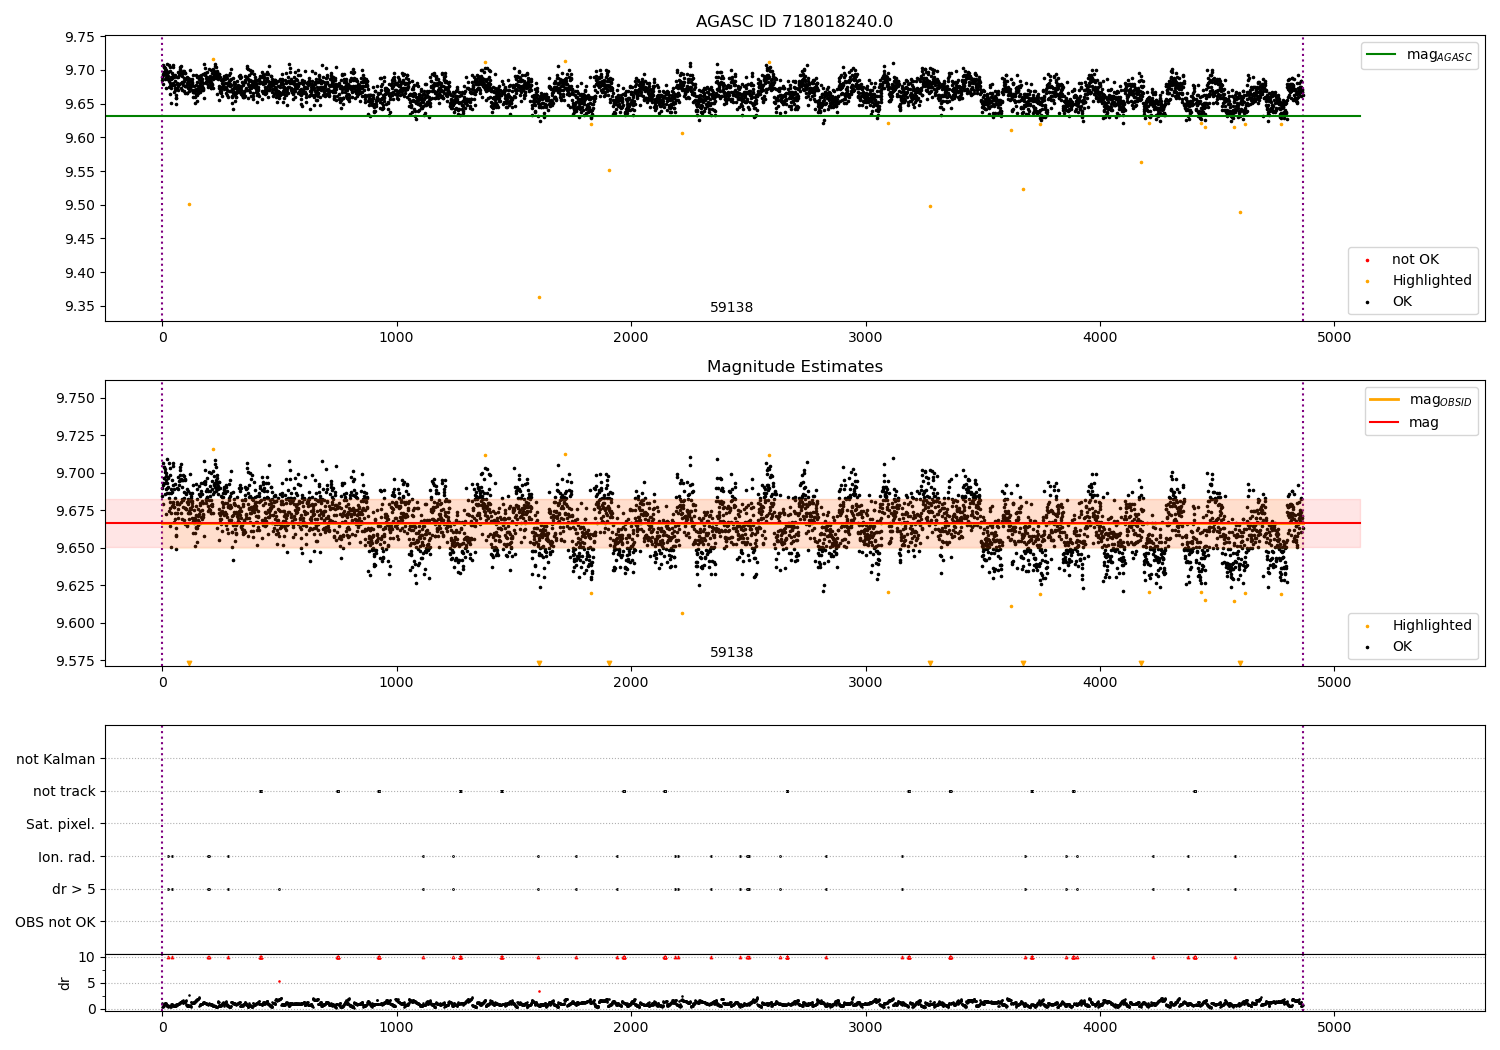Click the "9.575" y-tick on Magnitude Estimates plot

pos(76,661)
